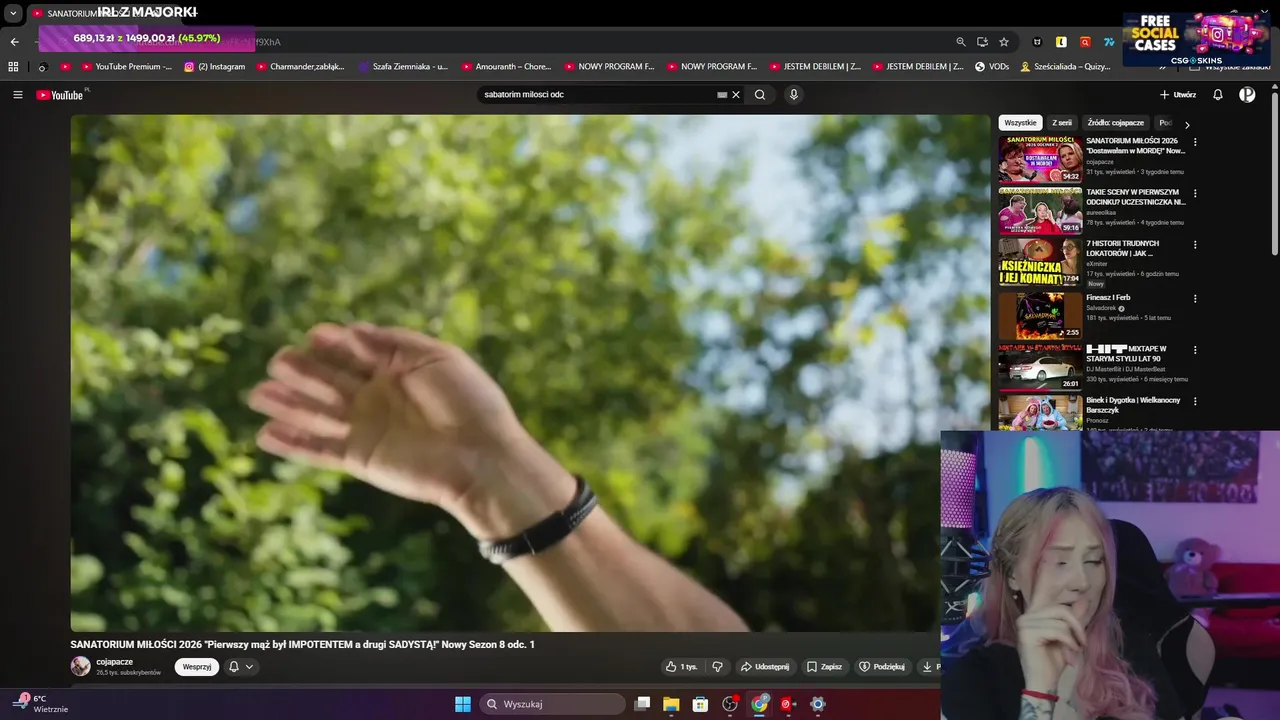
Task: Open options menu for 'Dostawałam w MORDĘ' video
Action: point(1195,142)
